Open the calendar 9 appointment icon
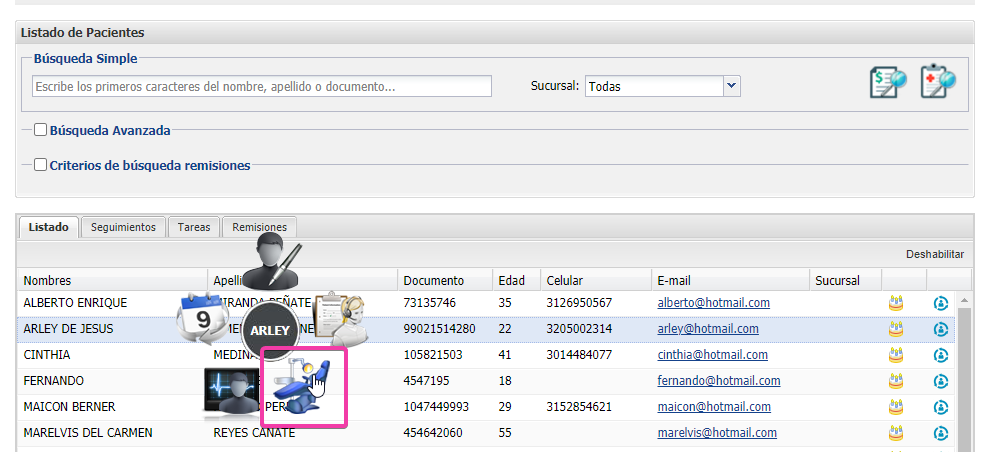 click(x=202, y=319)
